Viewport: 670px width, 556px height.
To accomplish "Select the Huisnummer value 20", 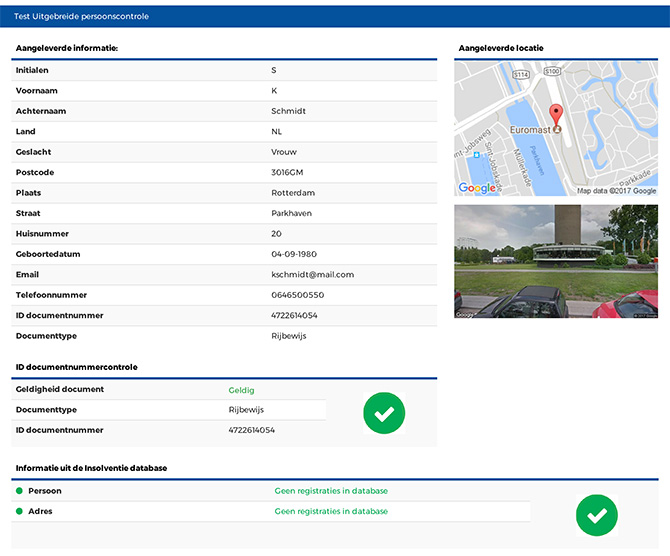I will pos(276,234).
